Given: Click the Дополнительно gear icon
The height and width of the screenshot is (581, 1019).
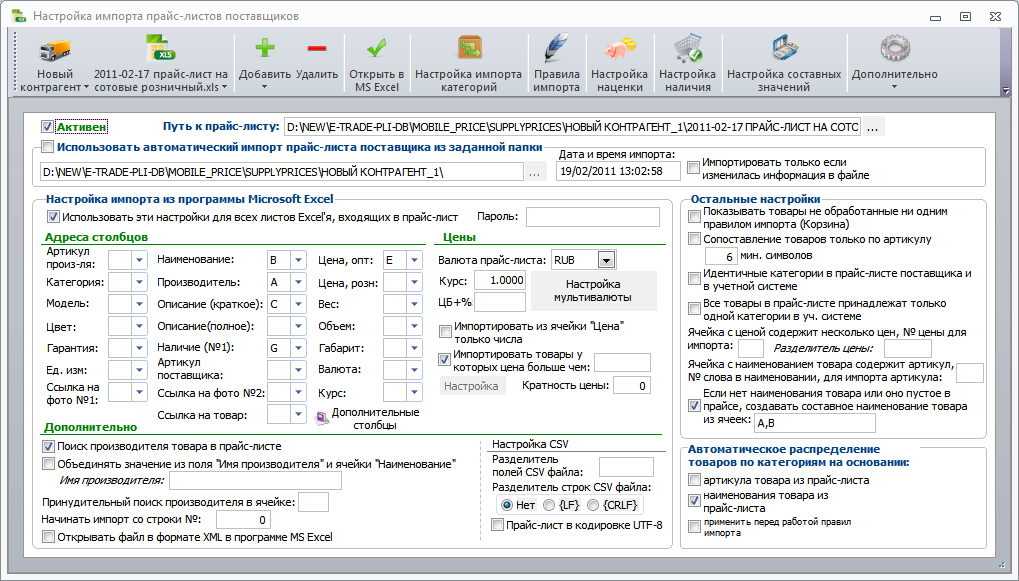Looking at the screenshot, I should click(x=895, y=49).
